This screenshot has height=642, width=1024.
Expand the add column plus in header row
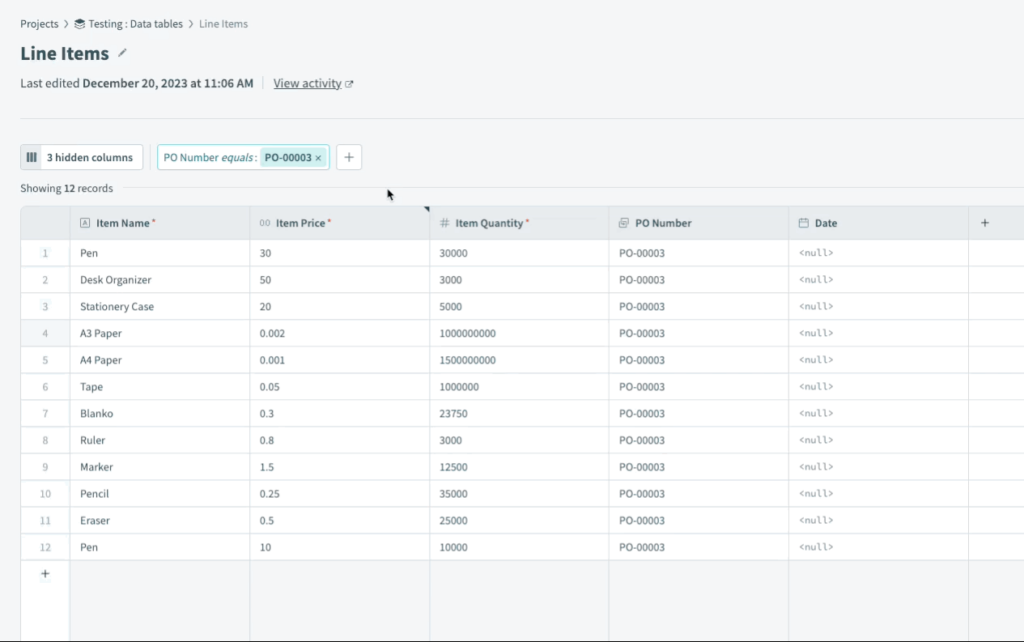click(x=984, y=222)
